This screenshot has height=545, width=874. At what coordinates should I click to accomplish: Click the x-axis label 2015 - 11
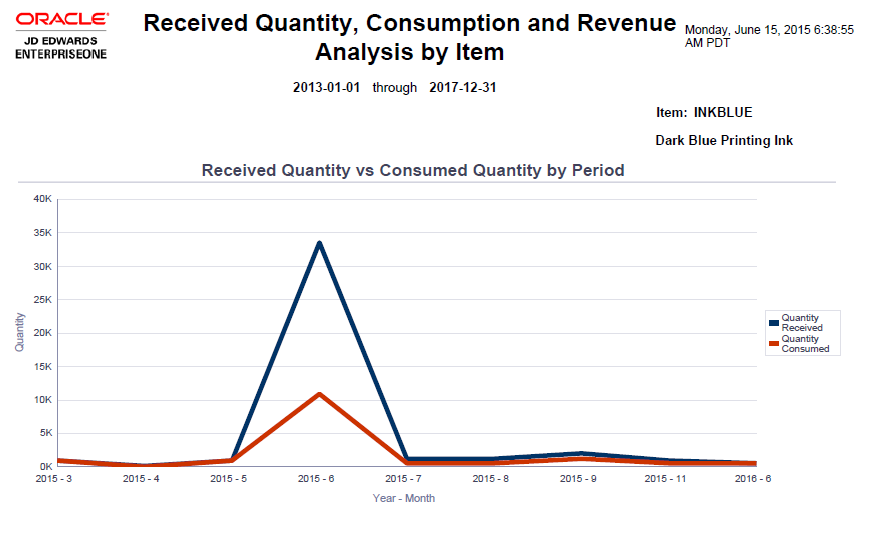point(666,479)
